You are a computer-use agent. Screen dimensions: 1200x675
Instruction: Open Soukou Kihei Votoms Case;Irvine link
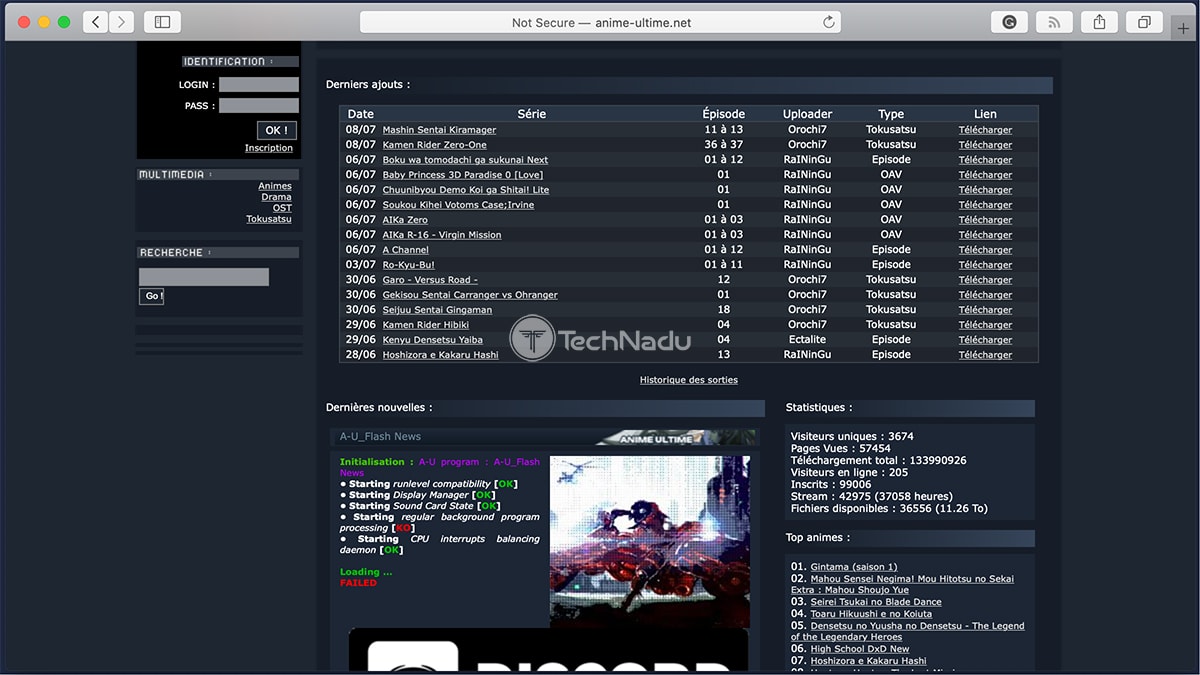point(458,205)
